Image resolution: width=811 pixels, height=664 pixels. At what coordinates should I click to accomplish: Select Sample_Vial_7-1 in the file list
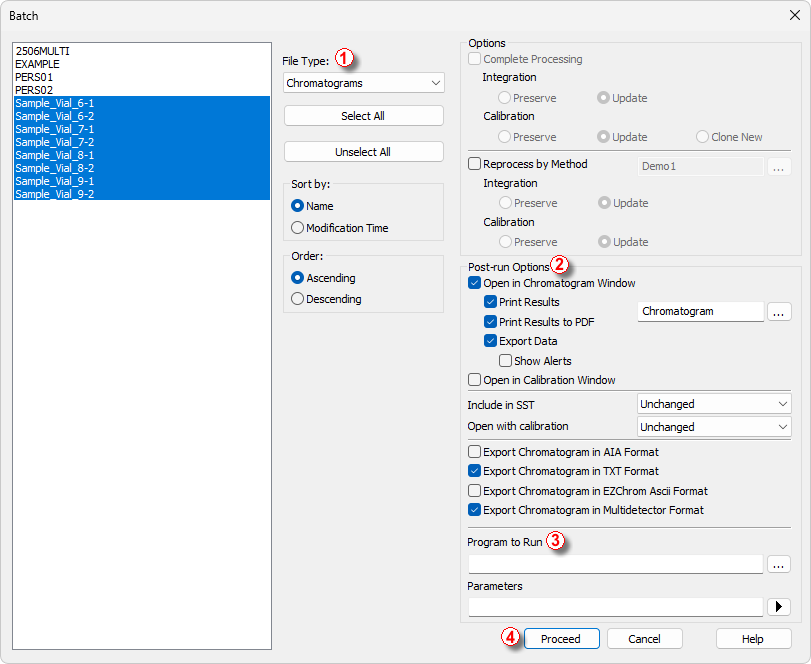(x=55, y=129)
